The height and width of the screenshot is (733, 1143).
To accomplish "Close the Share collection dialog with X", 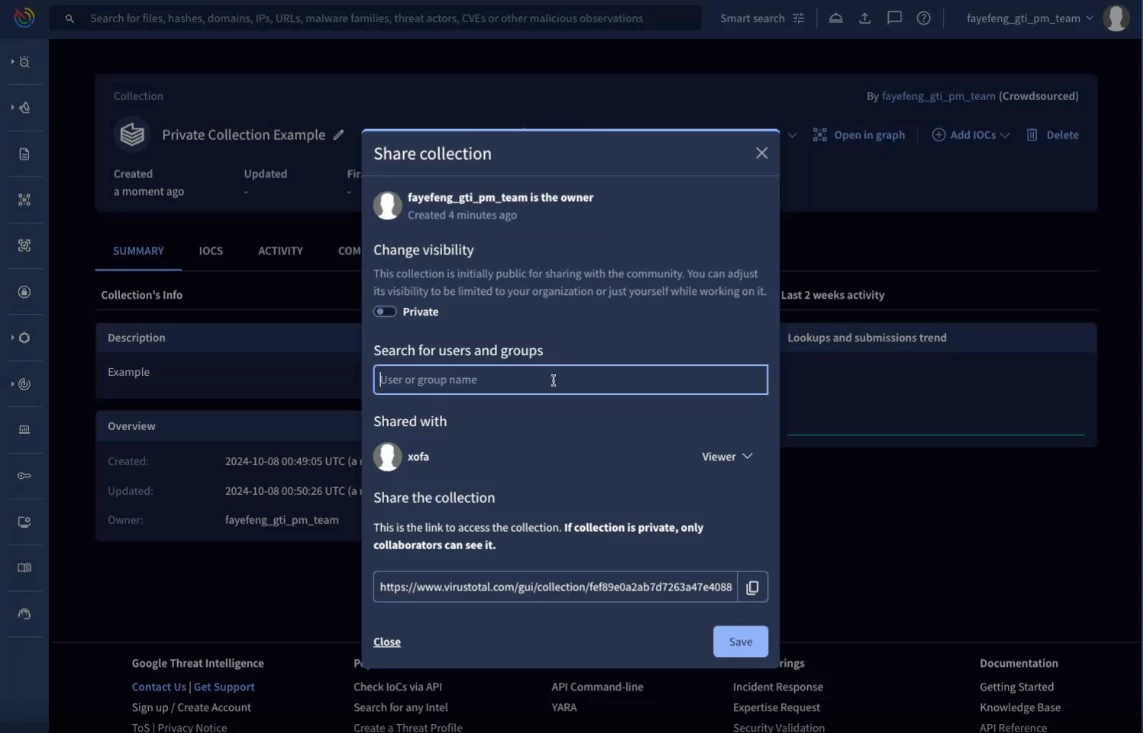I will coord(762,153).
